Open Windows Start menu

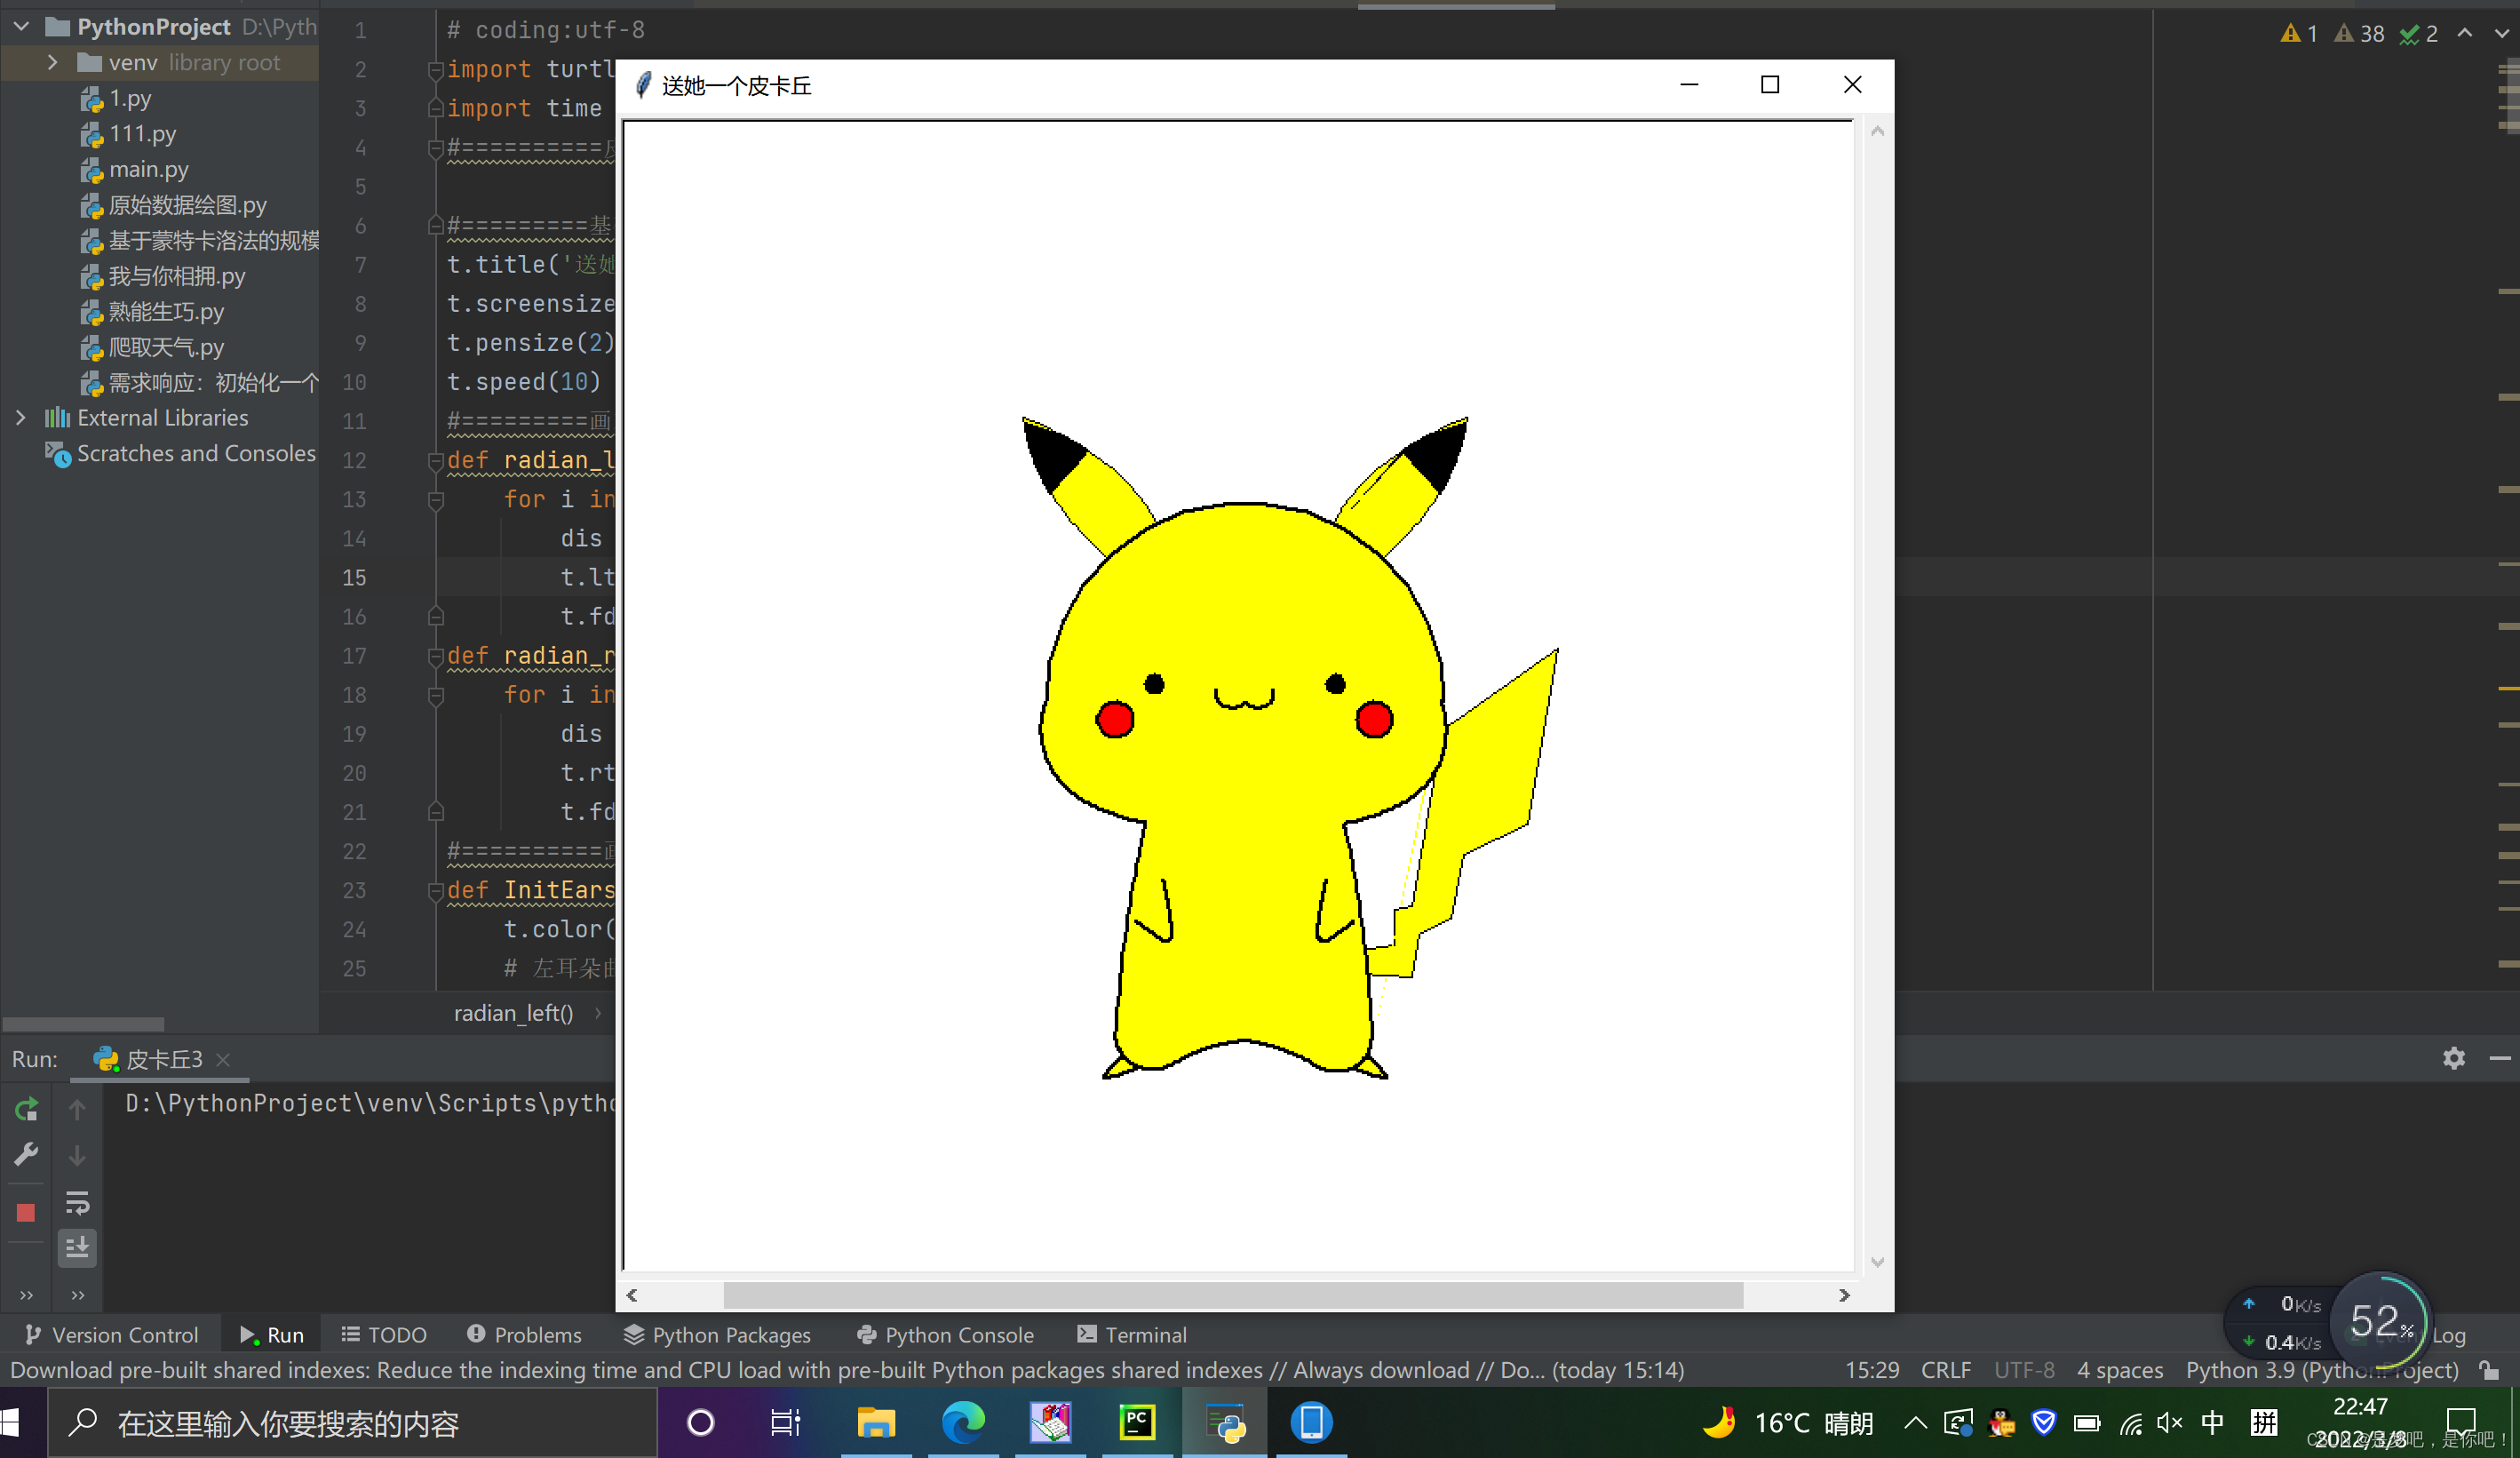(x=11, y=1422)
